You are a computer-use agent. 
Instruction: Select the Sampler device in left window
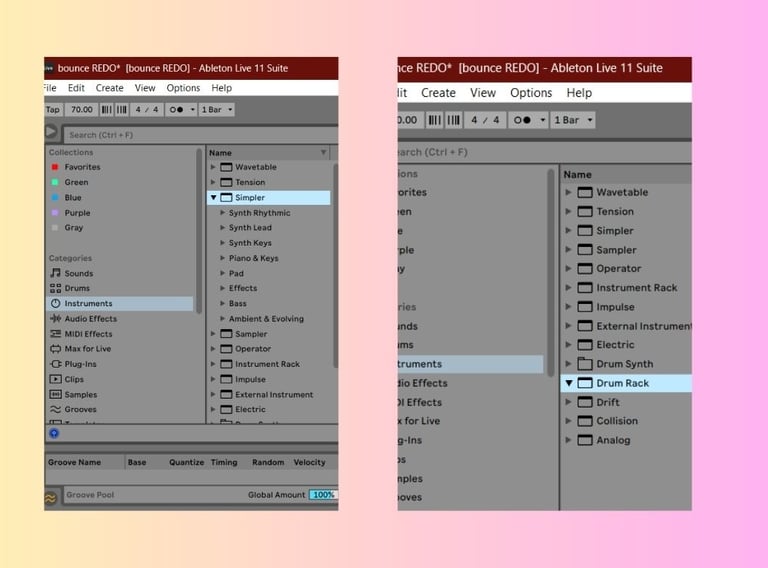pyautogui.click(x=251, y=334)
